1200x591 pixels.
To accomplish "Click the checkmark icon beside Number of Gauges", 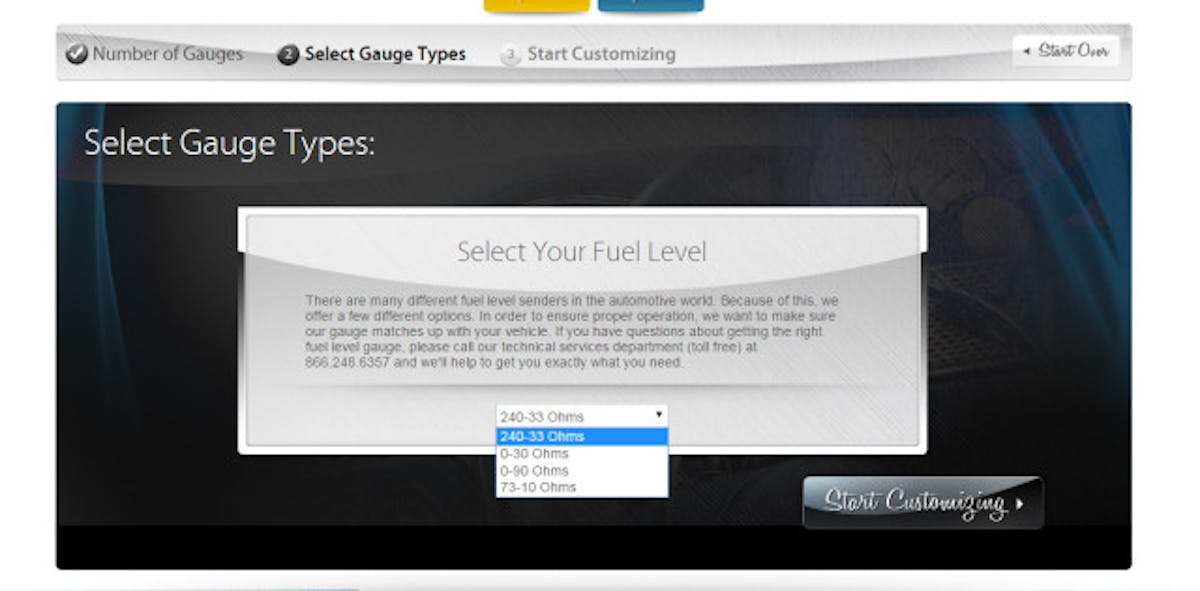I will coord(77,54).
